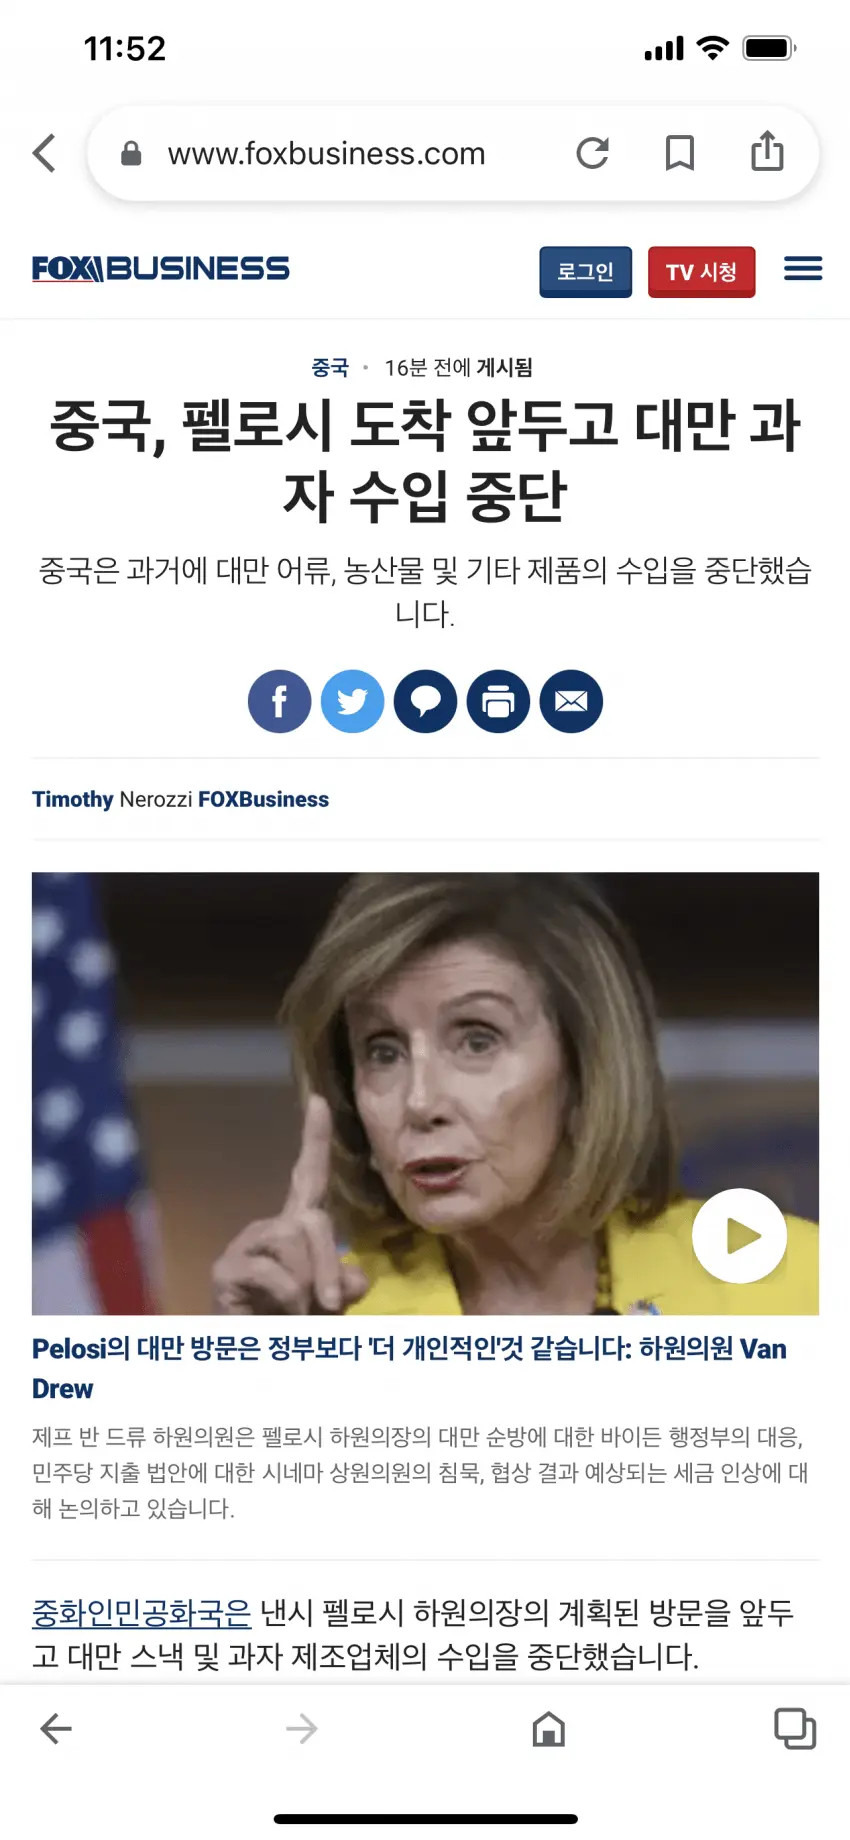Click the TV 시청 button
Image resolution: width=850 pixels, height=1840 pixels.
coord(702,272)
